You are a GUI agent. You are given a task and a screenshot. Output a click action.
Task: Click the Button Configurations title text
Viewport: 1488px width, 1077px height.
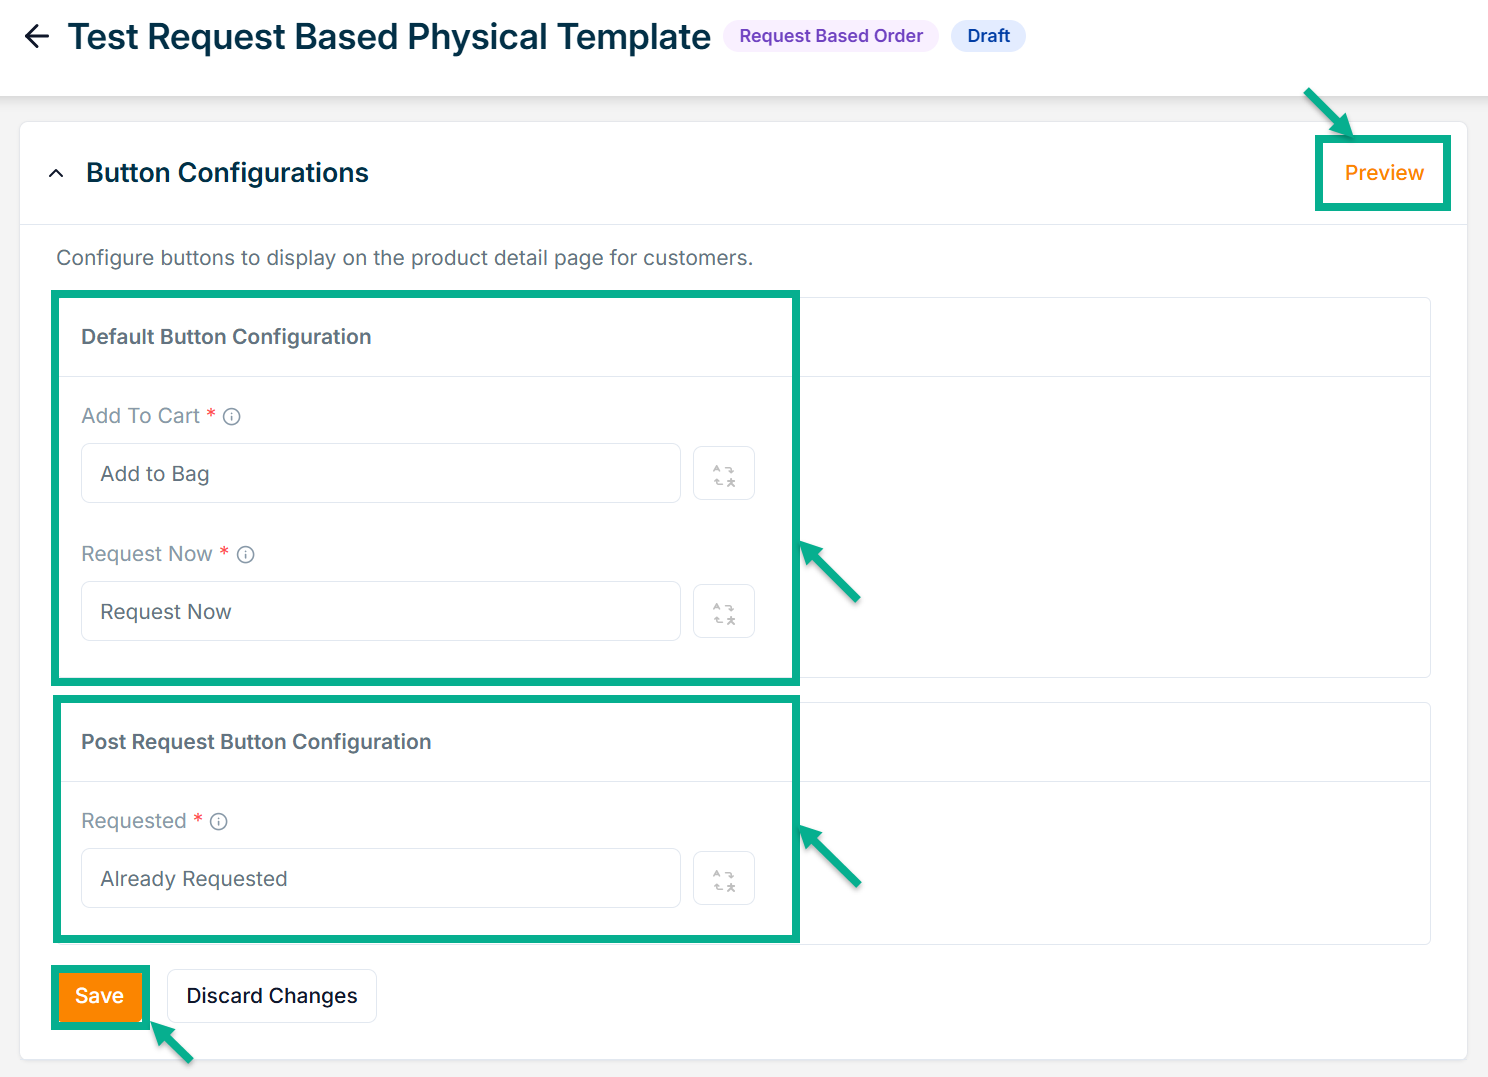[227, 173]
